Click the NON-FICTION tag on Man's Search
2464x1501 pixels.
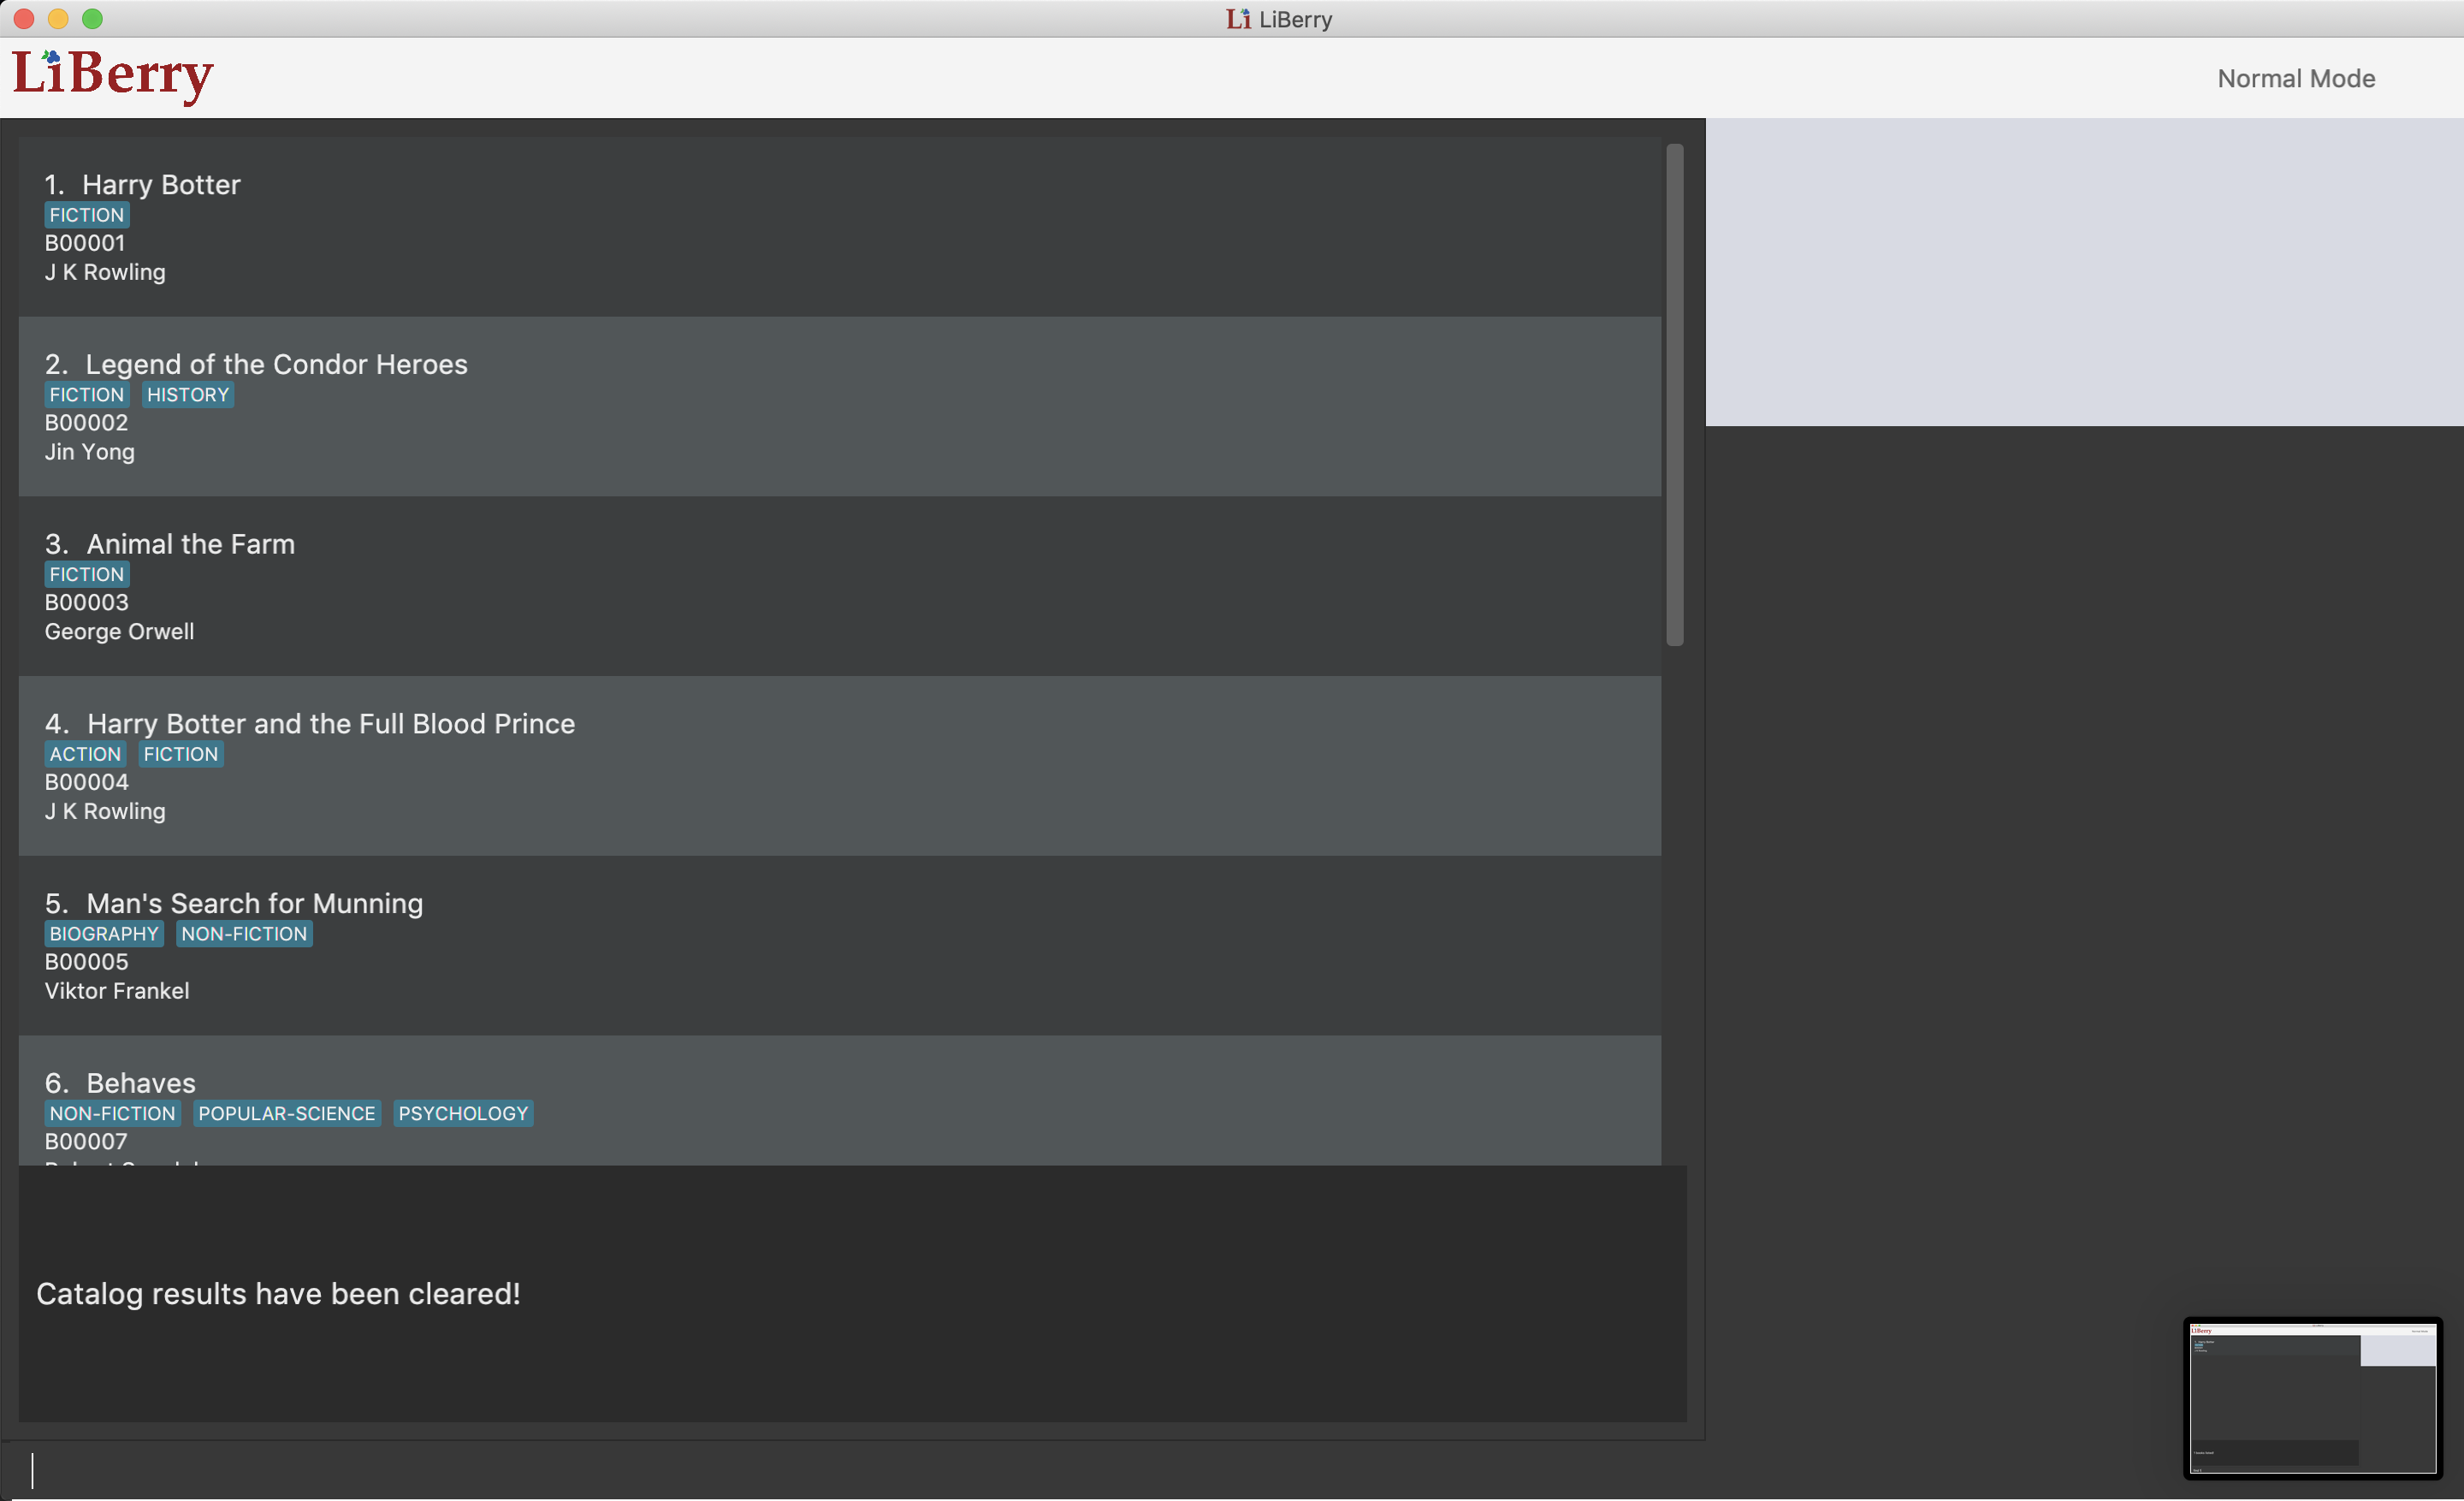pyautogui.click(x=244, y=934)
